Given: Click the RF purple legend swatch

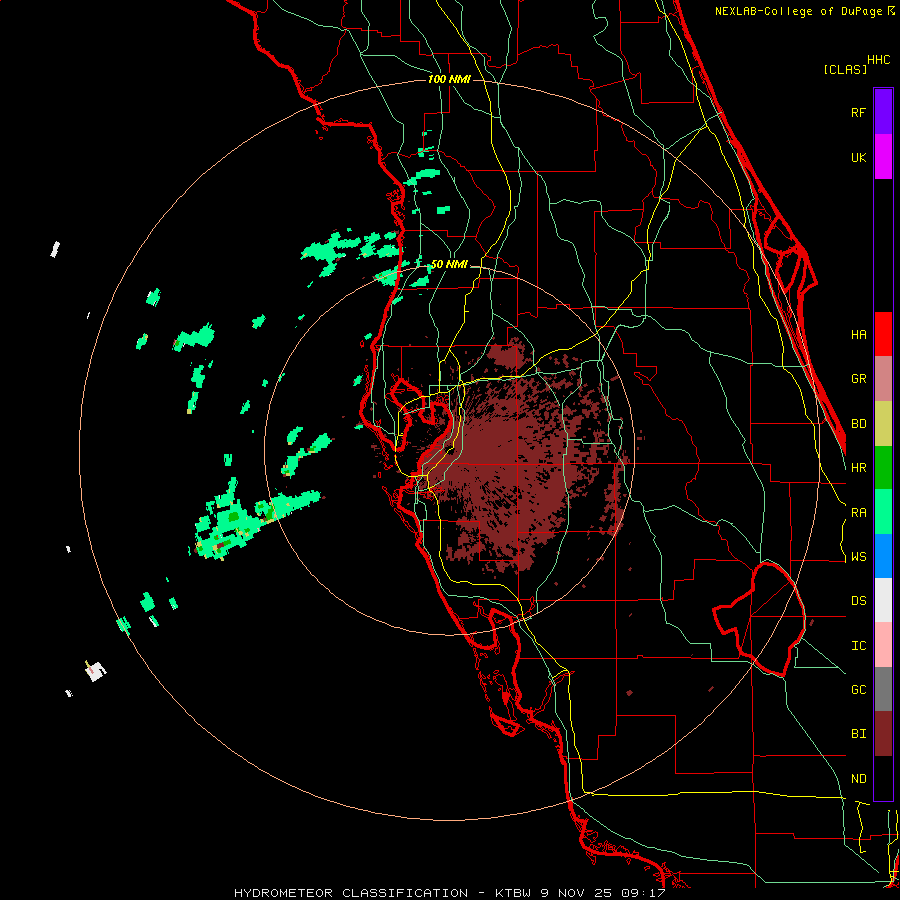Looking at the screenshot, I should tap(883, 112).
